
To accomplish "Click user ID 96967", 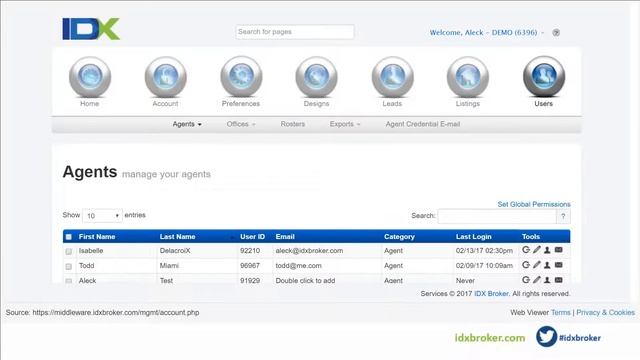I will [x=250, y=266].
